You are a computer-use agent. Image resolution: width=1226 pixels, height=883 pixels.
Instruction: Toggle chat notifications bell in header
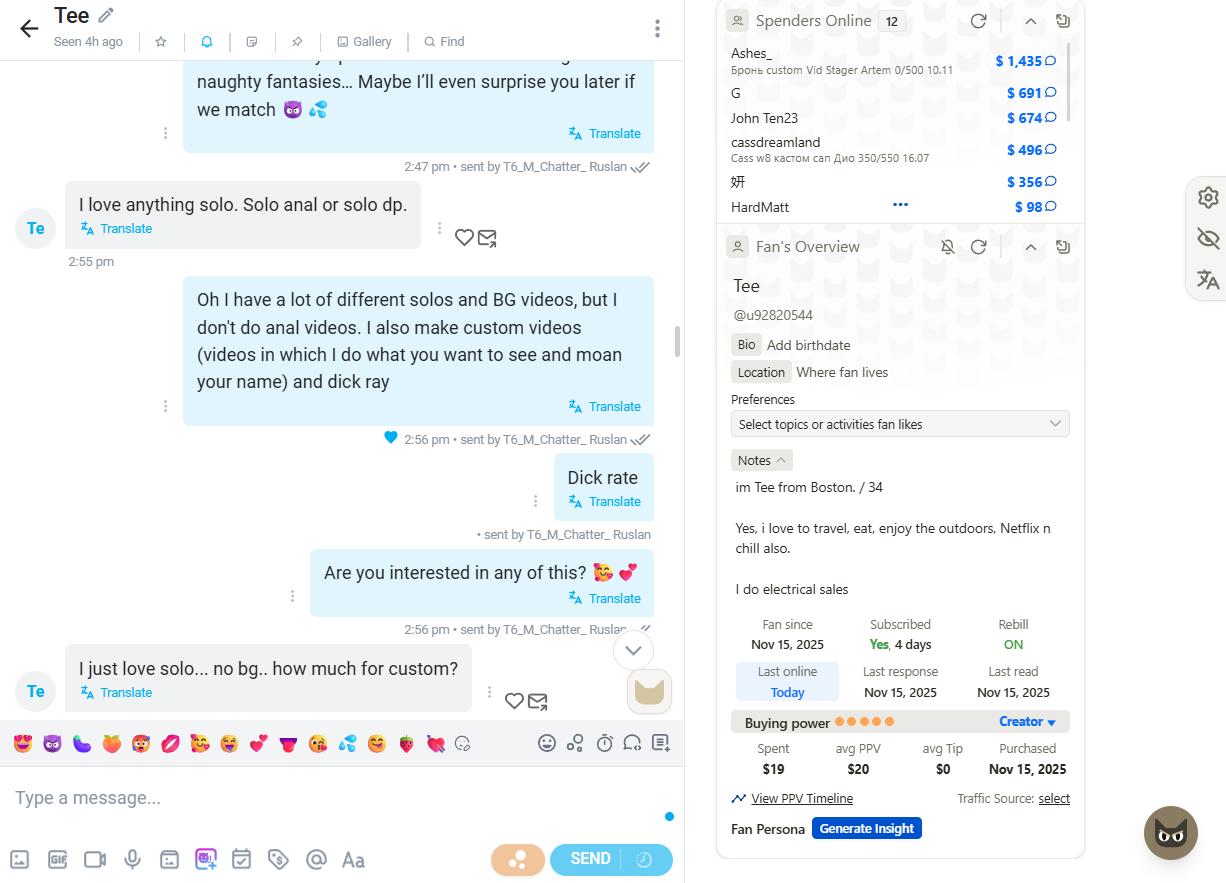[206, 42]
